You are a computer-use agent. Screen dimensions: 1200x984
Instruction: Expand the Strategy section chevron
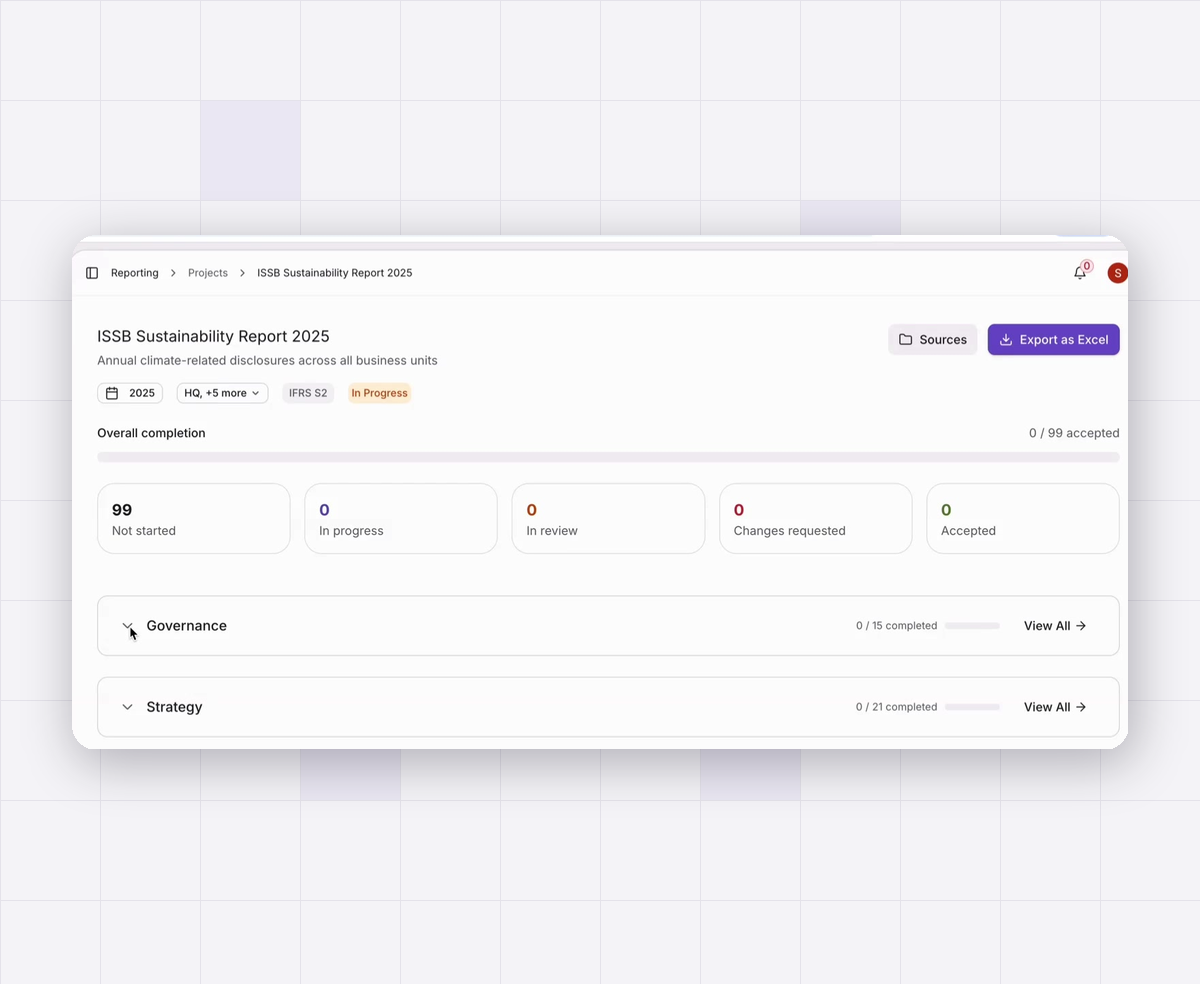point(127,707)
